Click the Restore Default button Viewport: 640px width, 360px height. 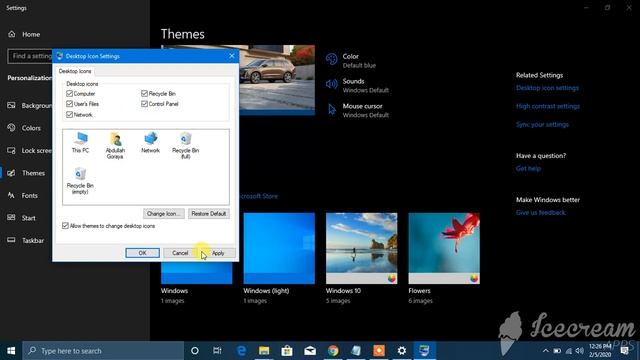coord(209,213)
